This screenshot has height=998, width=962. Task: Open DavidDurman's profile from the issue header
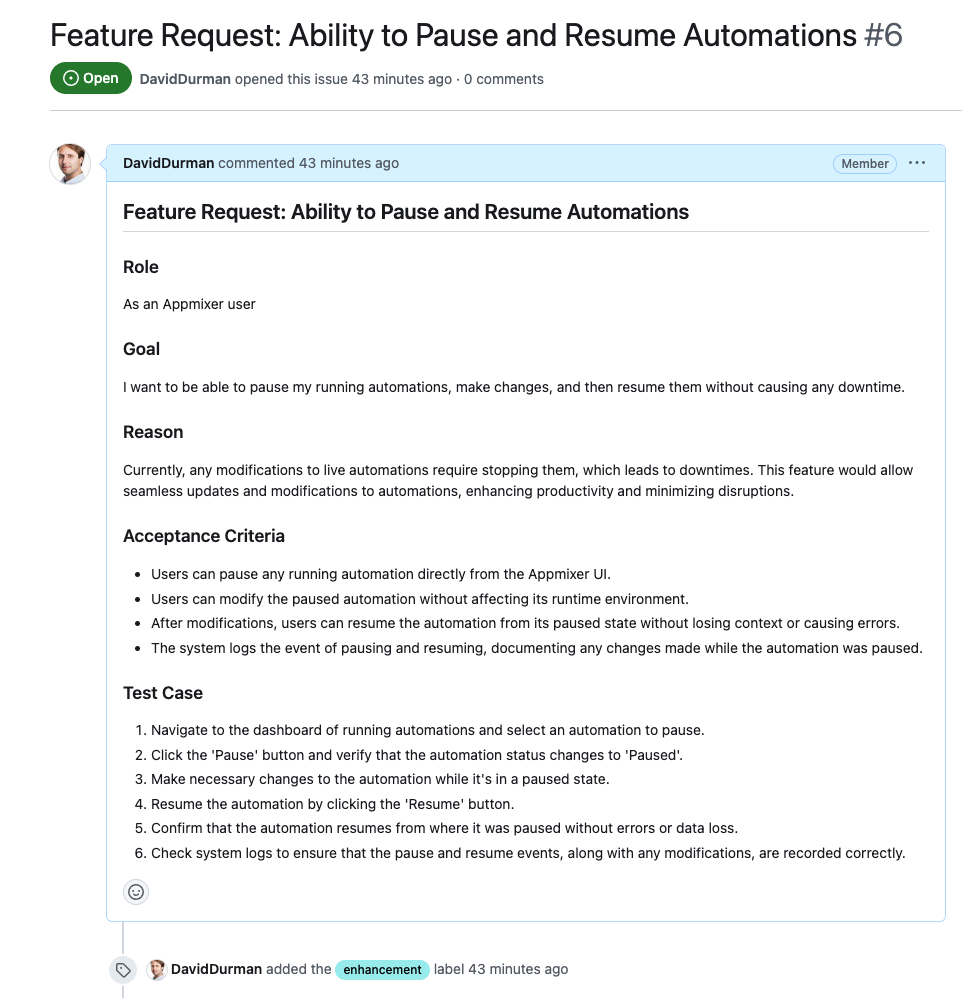tap(185, 79)
